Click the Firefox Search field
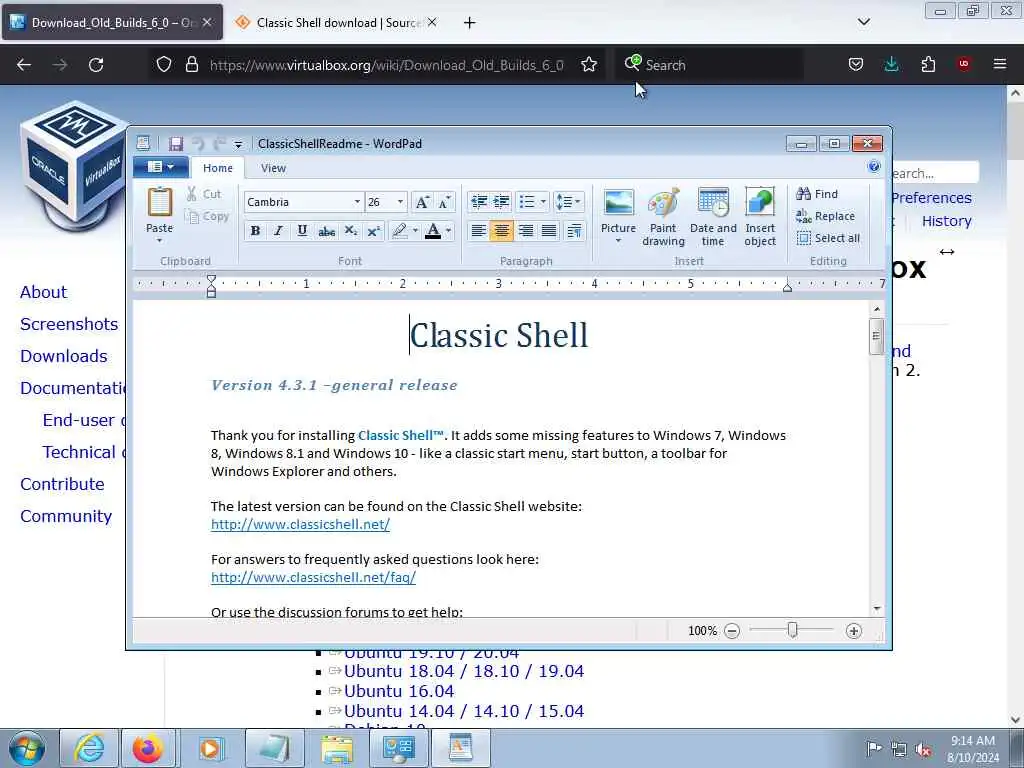The image size is (1024, 768). pos(709,65)
